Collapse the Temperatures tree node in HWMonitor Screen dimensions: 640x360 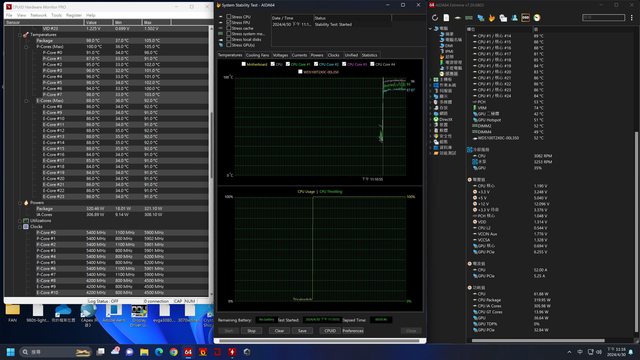point(20,35)
